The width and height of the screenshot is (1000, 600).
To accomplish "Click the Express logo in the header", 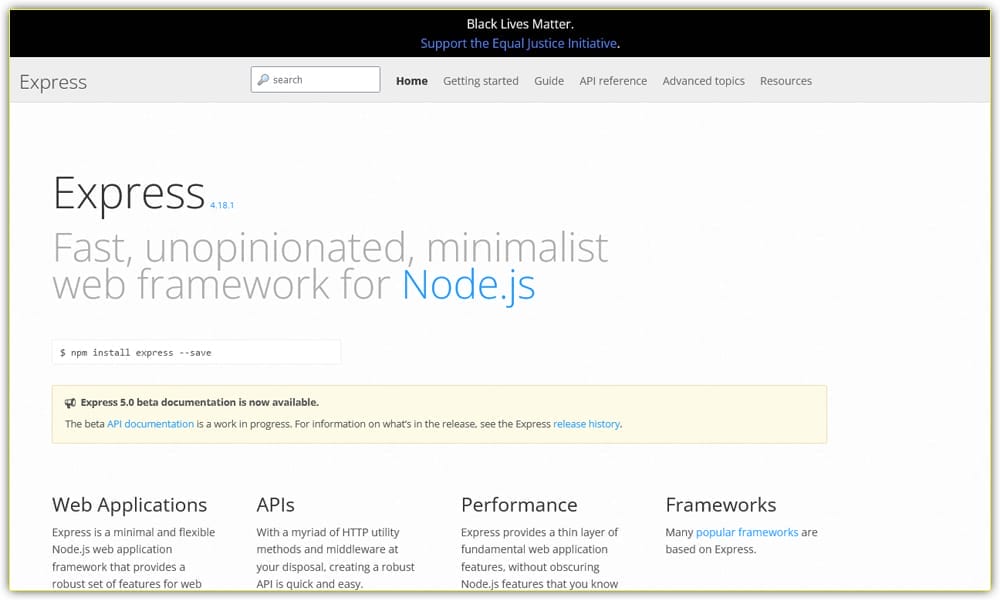I will (x=52, y=82).
